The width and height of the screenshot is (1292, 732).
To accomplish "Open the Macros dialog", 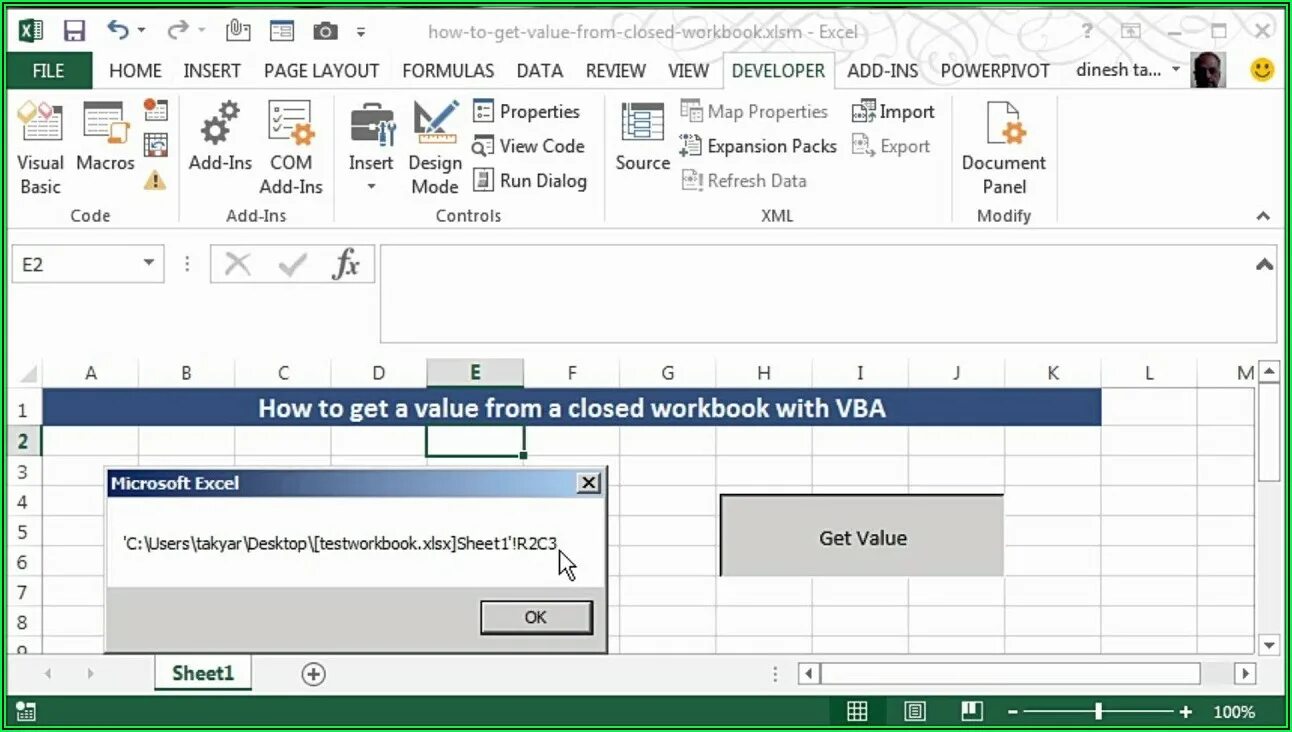I will pyautogui.click(x=105, y=137).
